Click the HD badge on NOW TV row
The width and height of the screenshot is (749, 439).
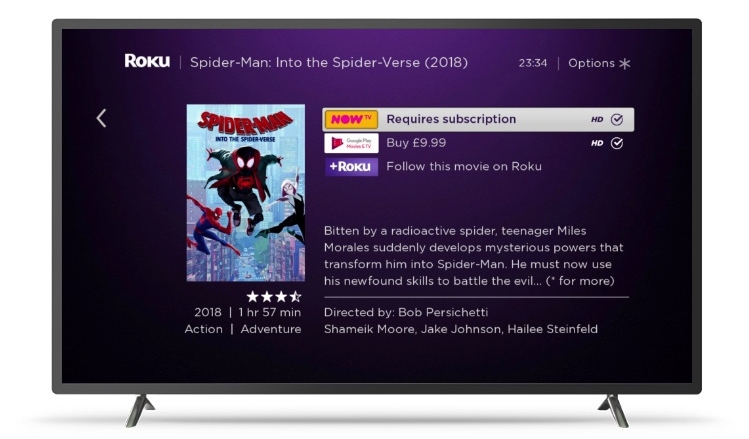(597, 119)
